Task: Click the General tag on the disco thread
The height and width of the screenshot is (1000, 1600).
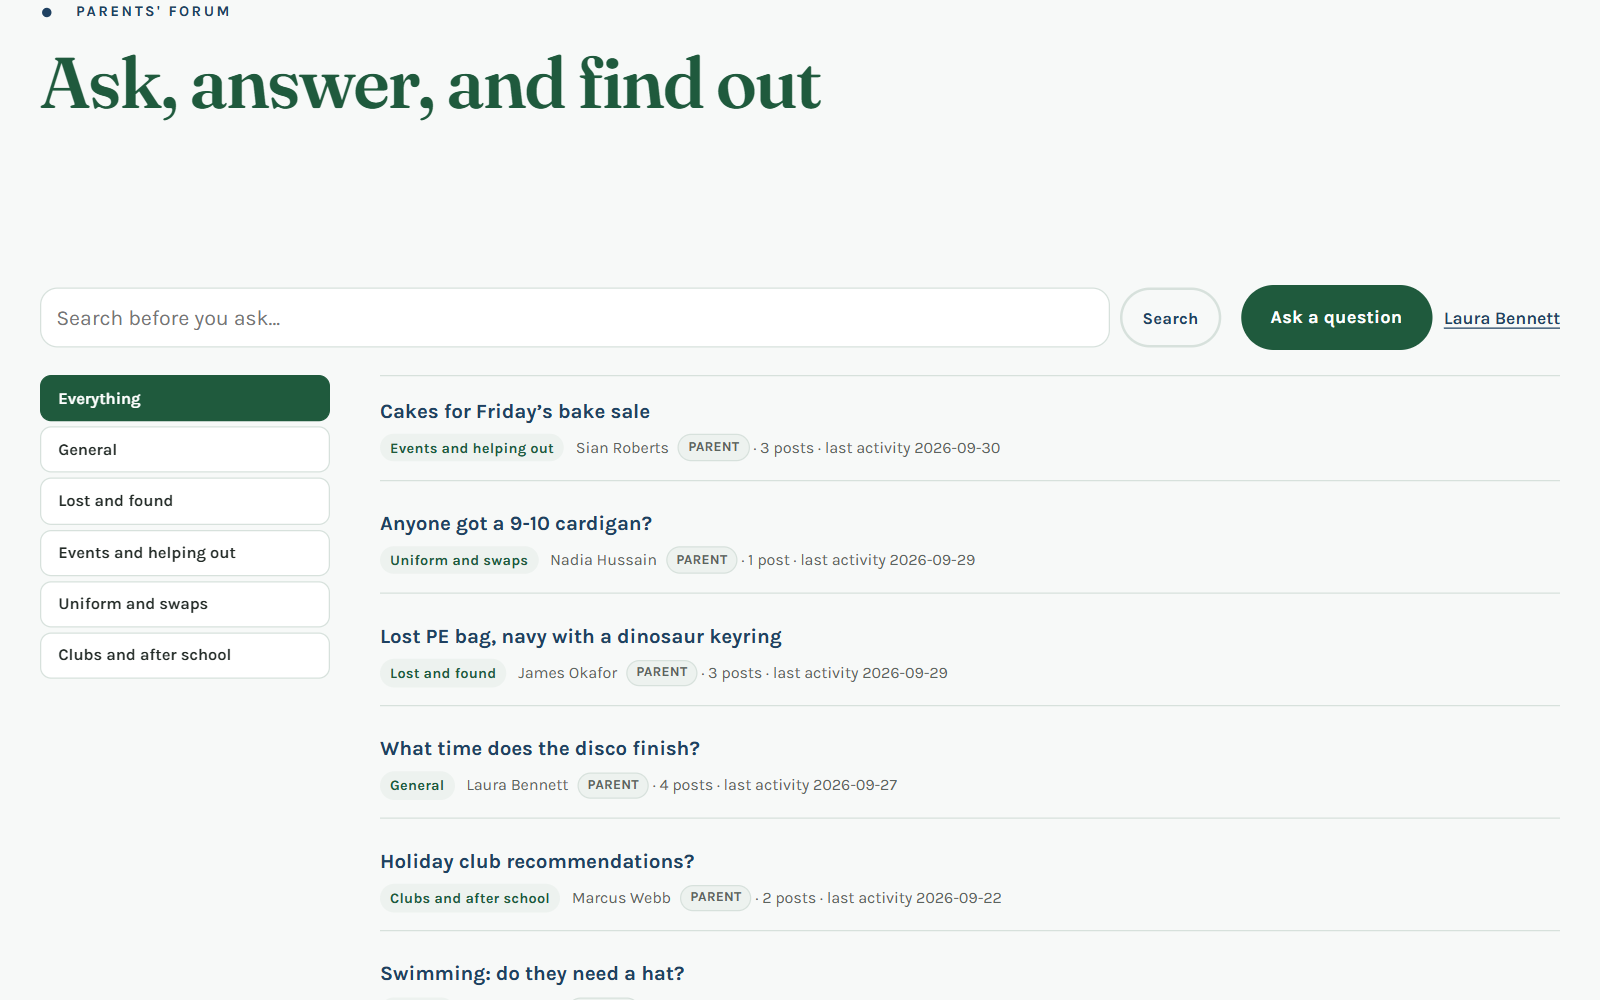Action: [x=417, y=785]
